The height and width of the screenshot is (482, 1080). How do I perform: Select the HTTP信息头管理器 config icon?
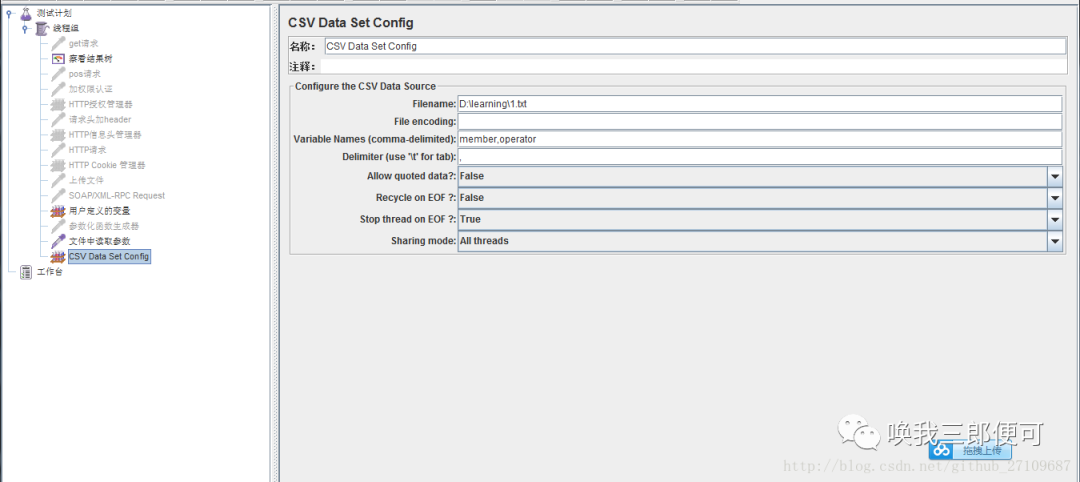point(59,135)
